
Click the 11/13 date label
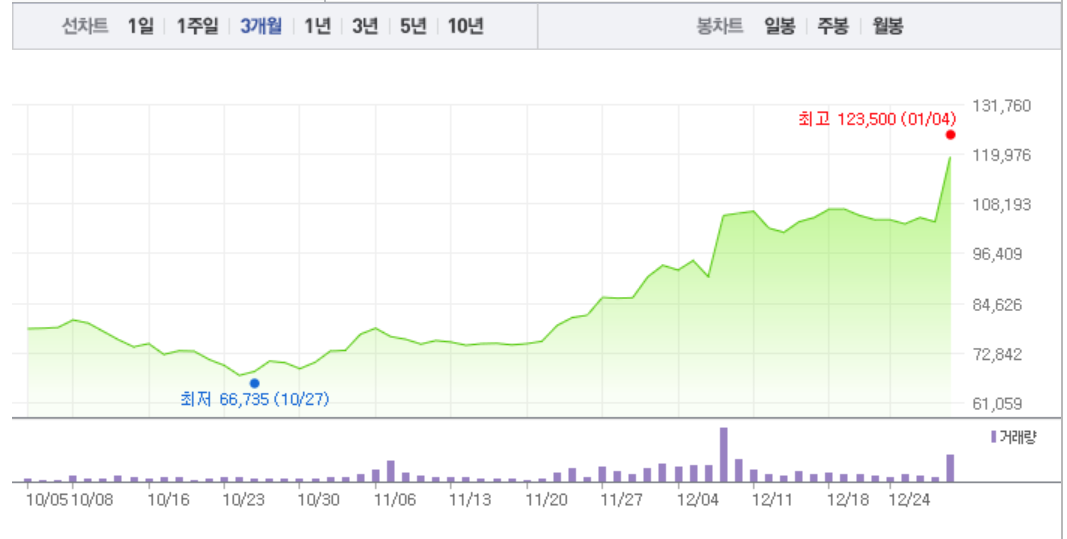tap(470, 500)
